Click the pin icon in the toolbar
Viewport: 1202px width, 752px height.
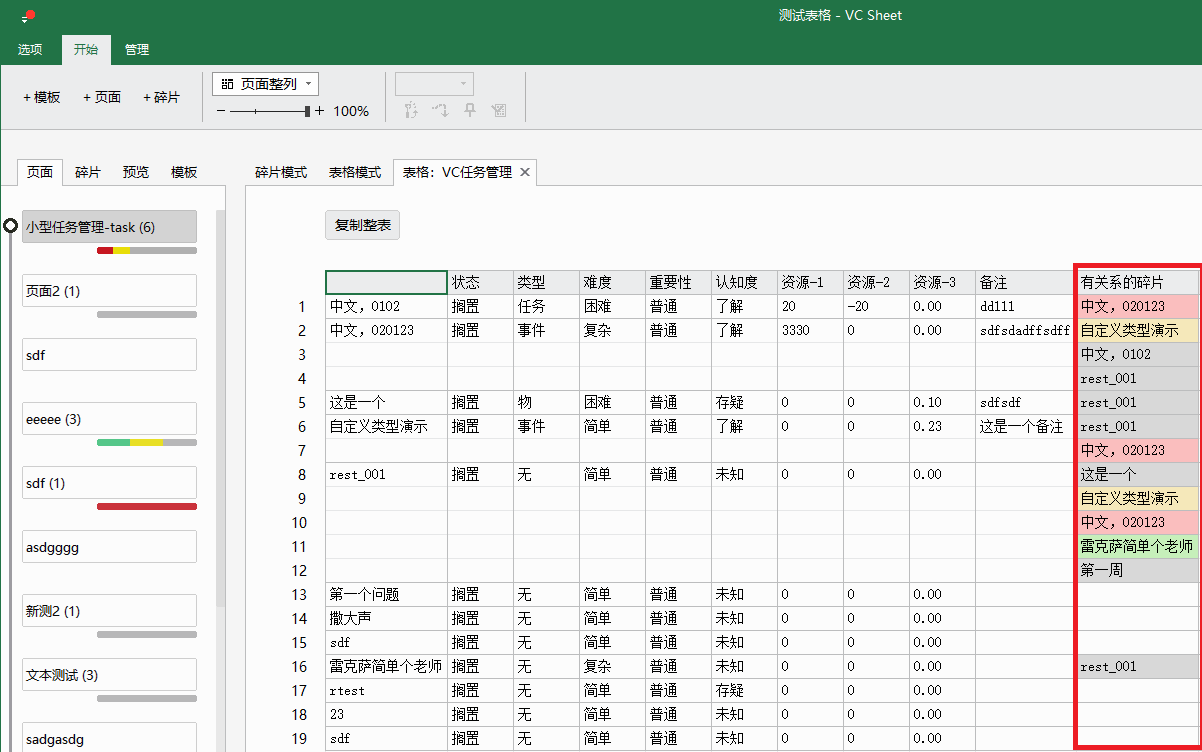coord(469,110)
